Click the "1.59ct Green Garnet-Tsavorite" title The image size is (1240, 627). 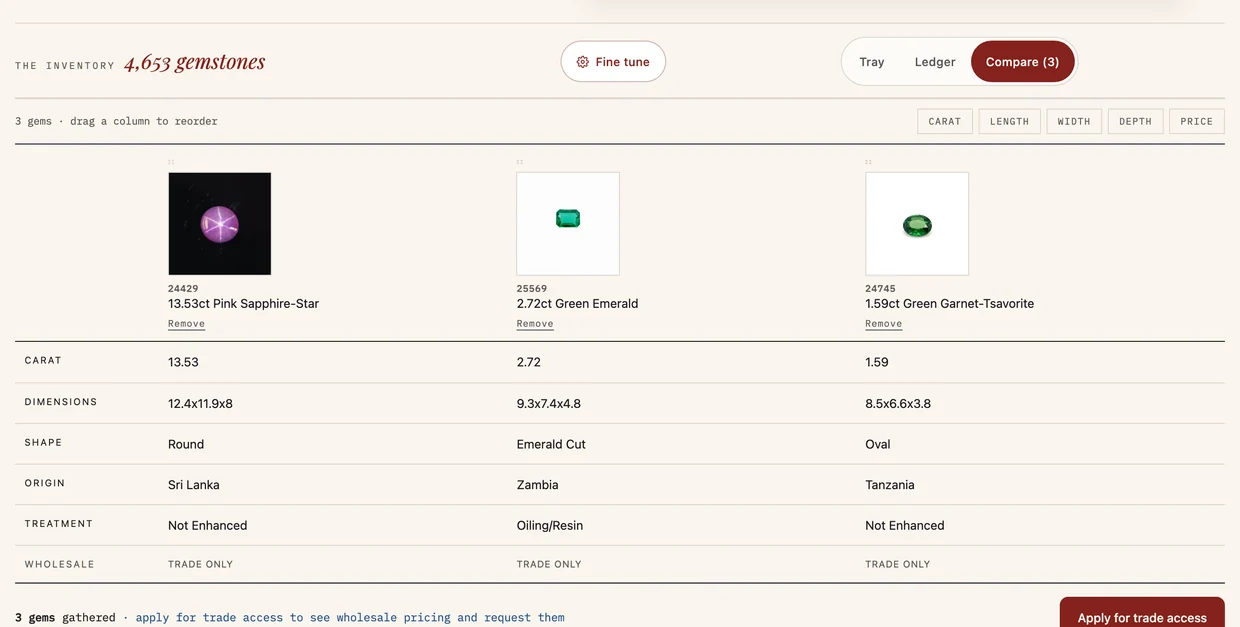(950, 304)
